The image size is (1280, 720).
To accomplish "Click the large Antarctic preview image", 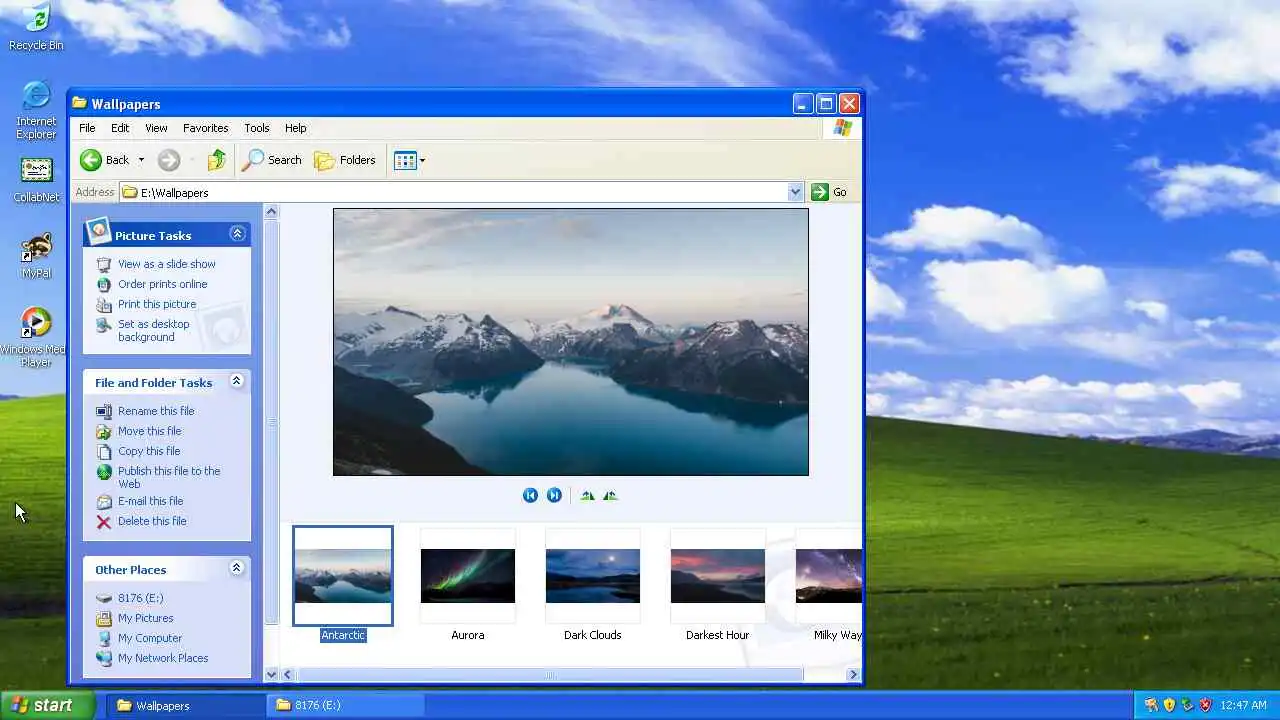I will coord(571,342).
